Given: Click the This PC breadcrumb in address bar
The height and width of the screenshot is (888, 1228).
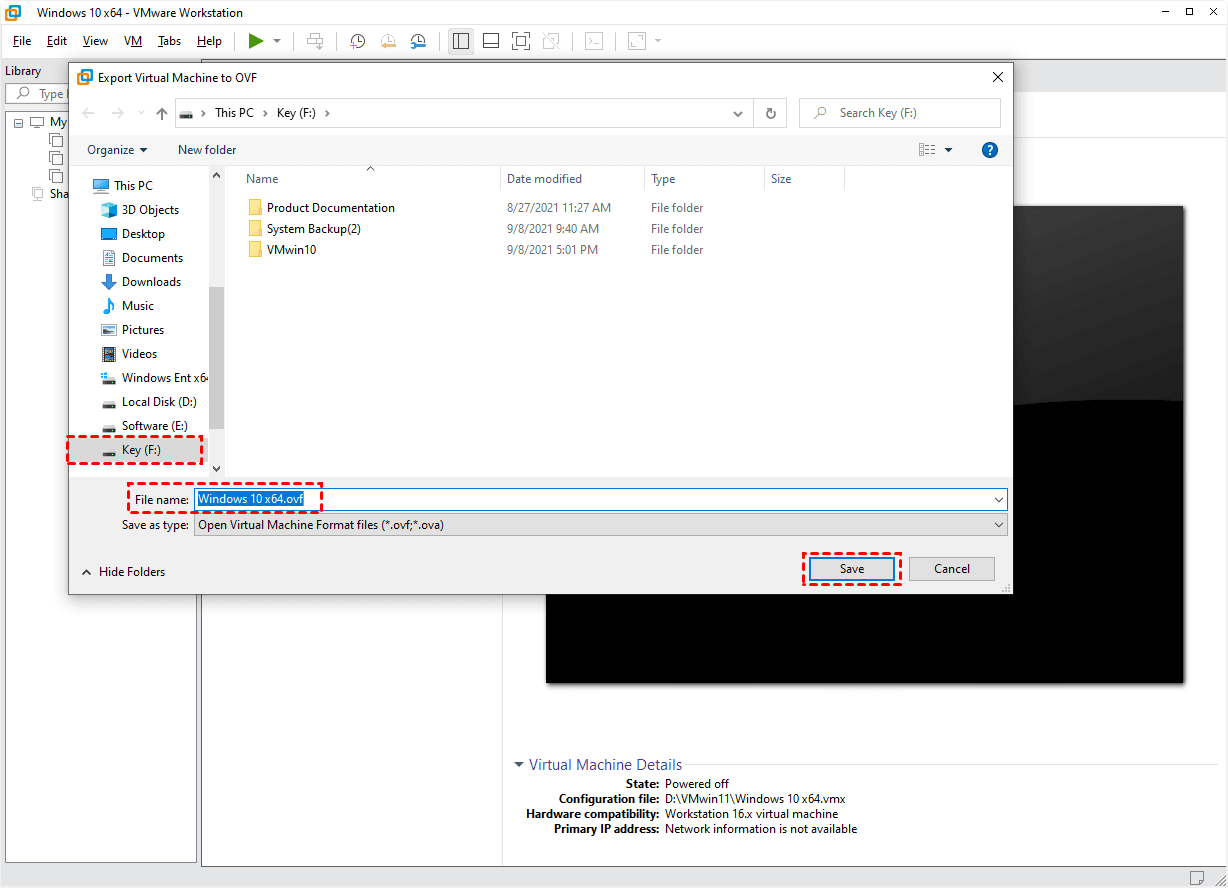Looking at the screenshot, I should coord(234,113).
